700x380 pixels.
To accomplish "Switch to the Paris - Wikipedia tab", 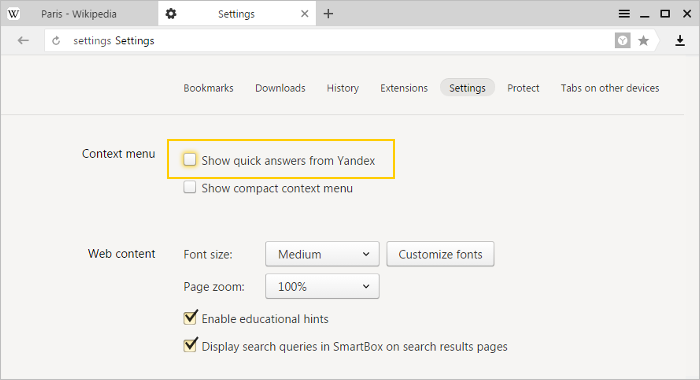I will tap(79, 14).
